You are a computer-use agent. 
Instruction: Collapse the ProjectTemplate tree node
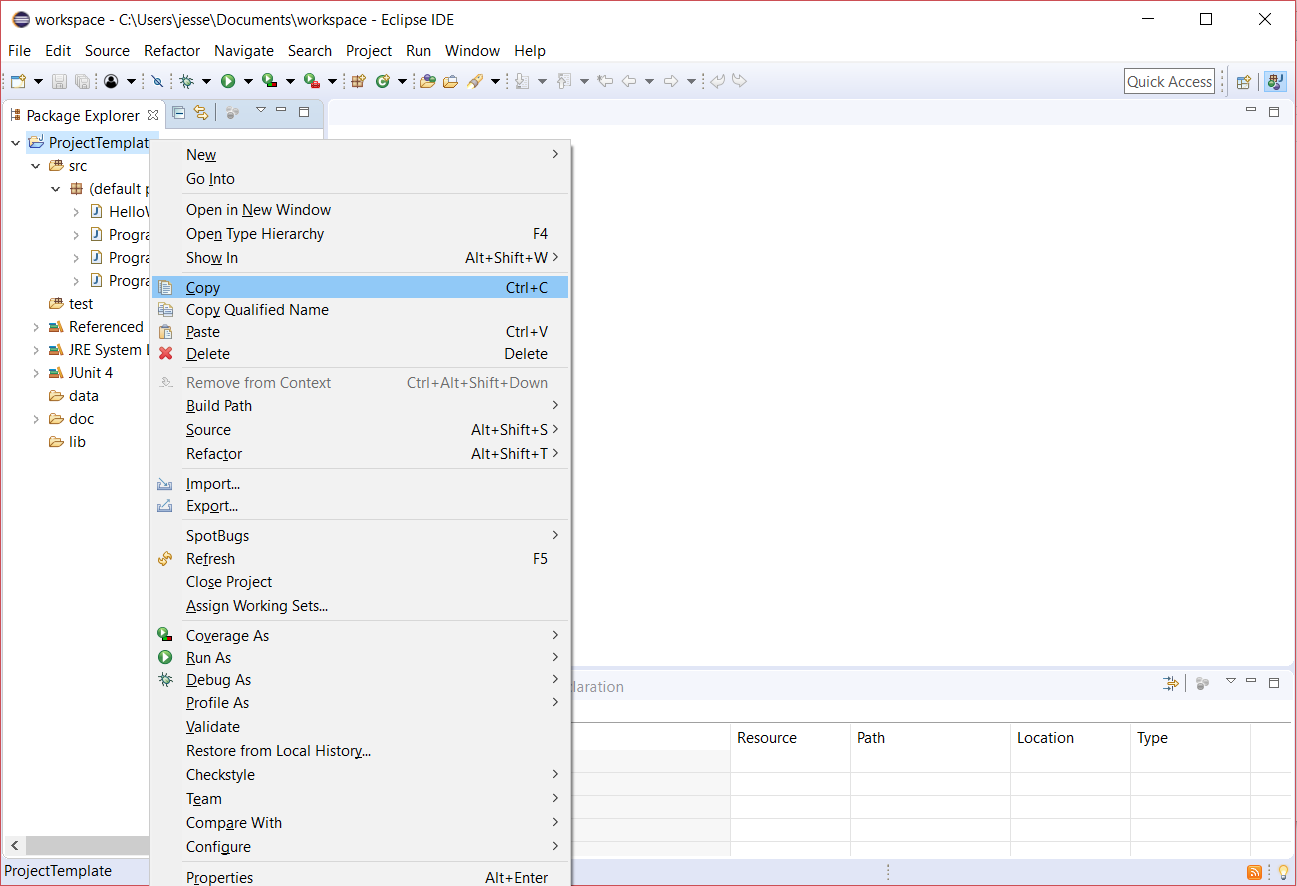pos(15,143)
